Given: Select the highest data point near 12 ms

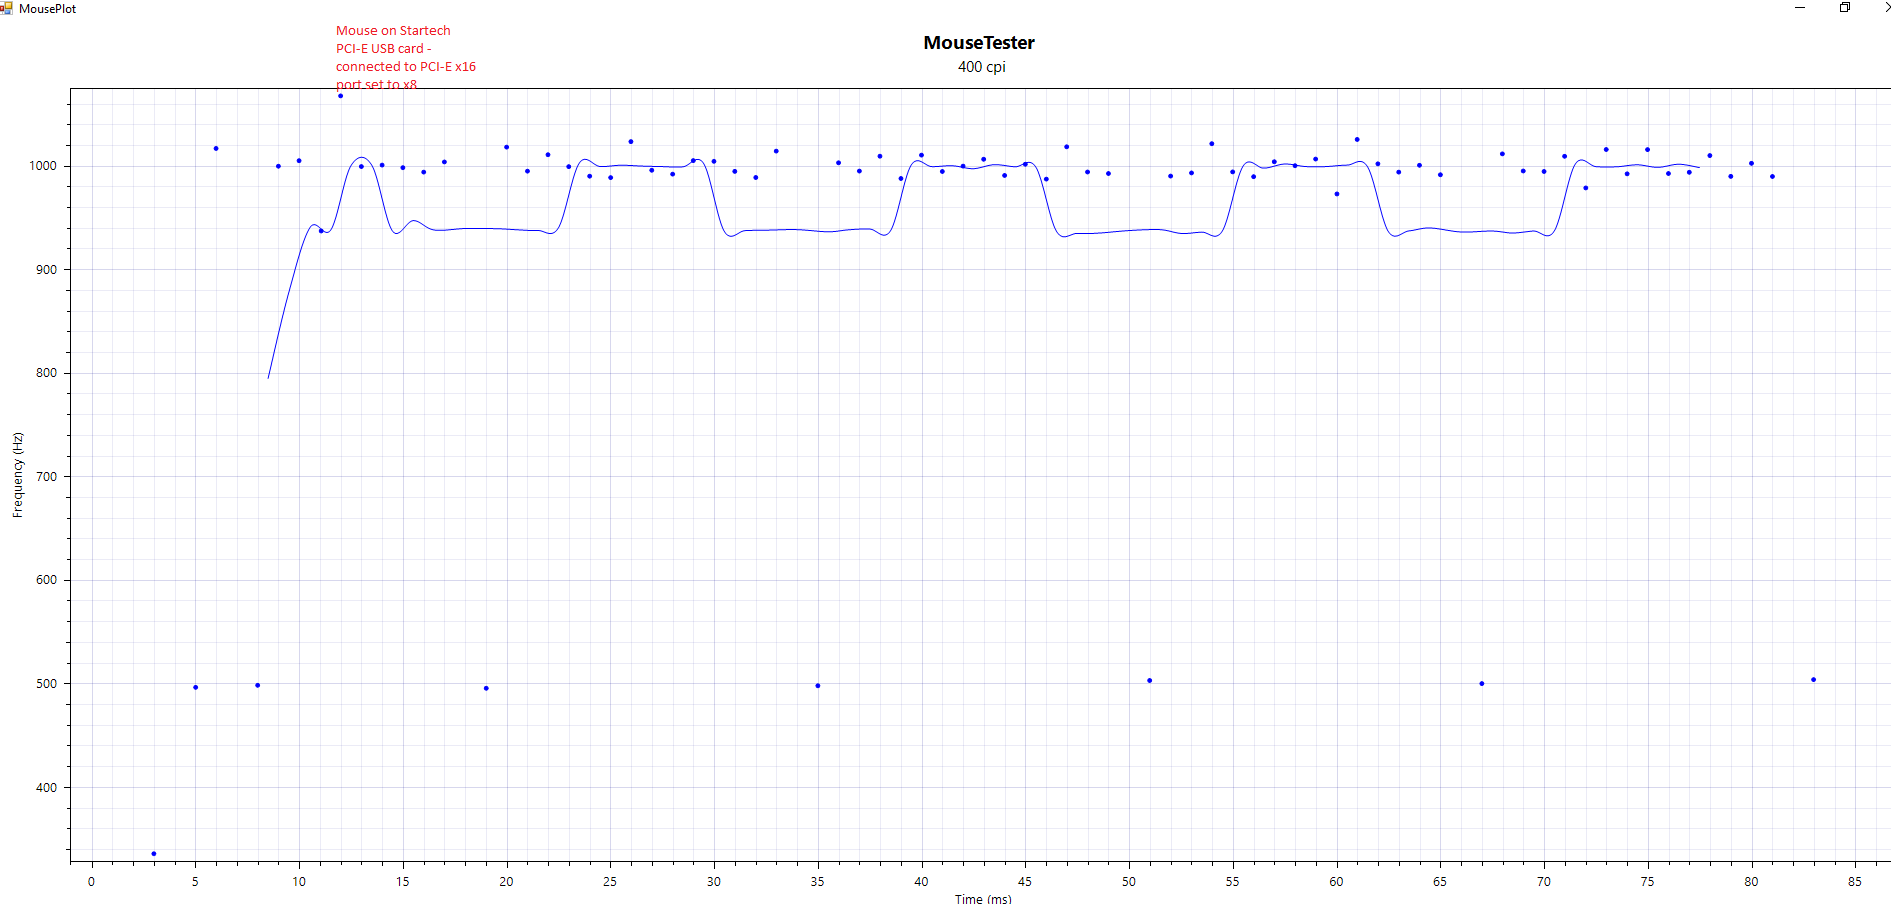Looking at the screenshot, I should [340, 96].
